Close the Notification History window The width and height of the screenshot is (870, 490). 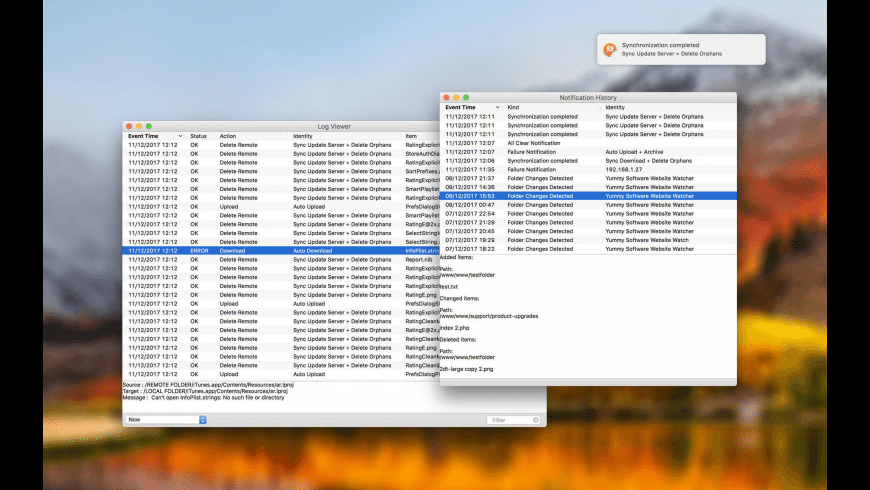[447, 98]
